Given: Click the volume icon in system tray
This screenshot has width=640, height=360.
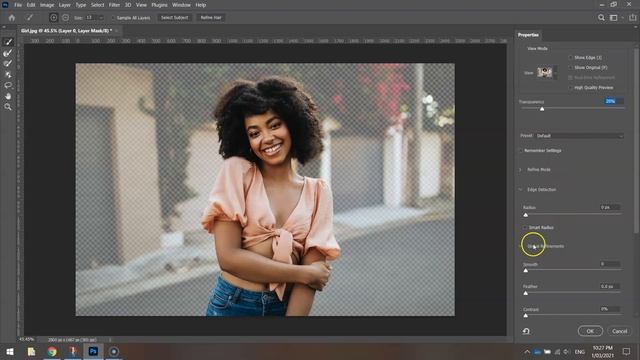Looking at the screenshot, I should point(567,352).
